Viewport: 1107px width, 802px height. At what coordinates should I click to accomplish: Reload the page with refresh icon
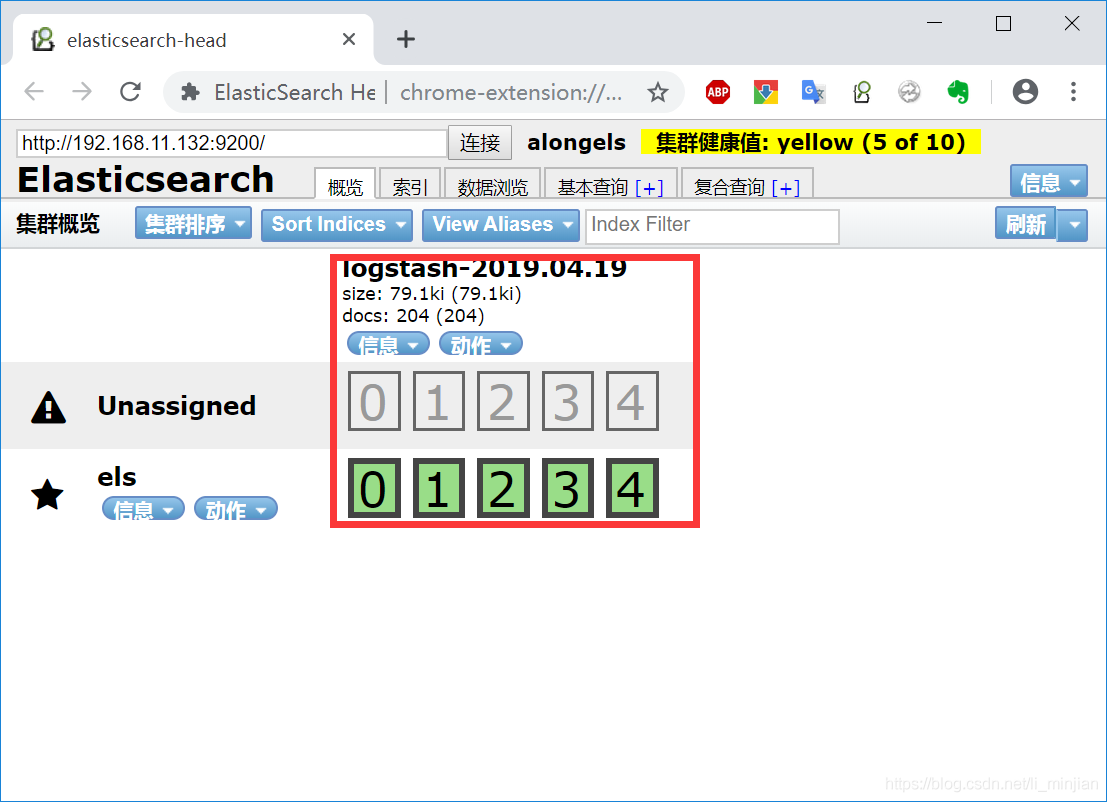pos(131,92)
